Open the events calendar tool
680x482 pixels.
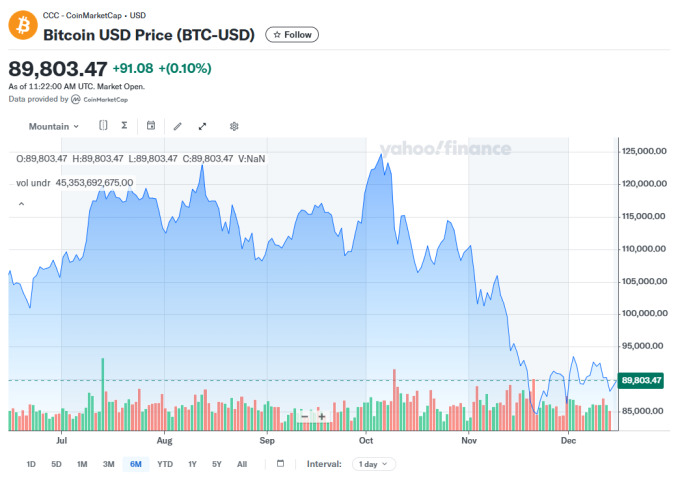tap(151, 126)
